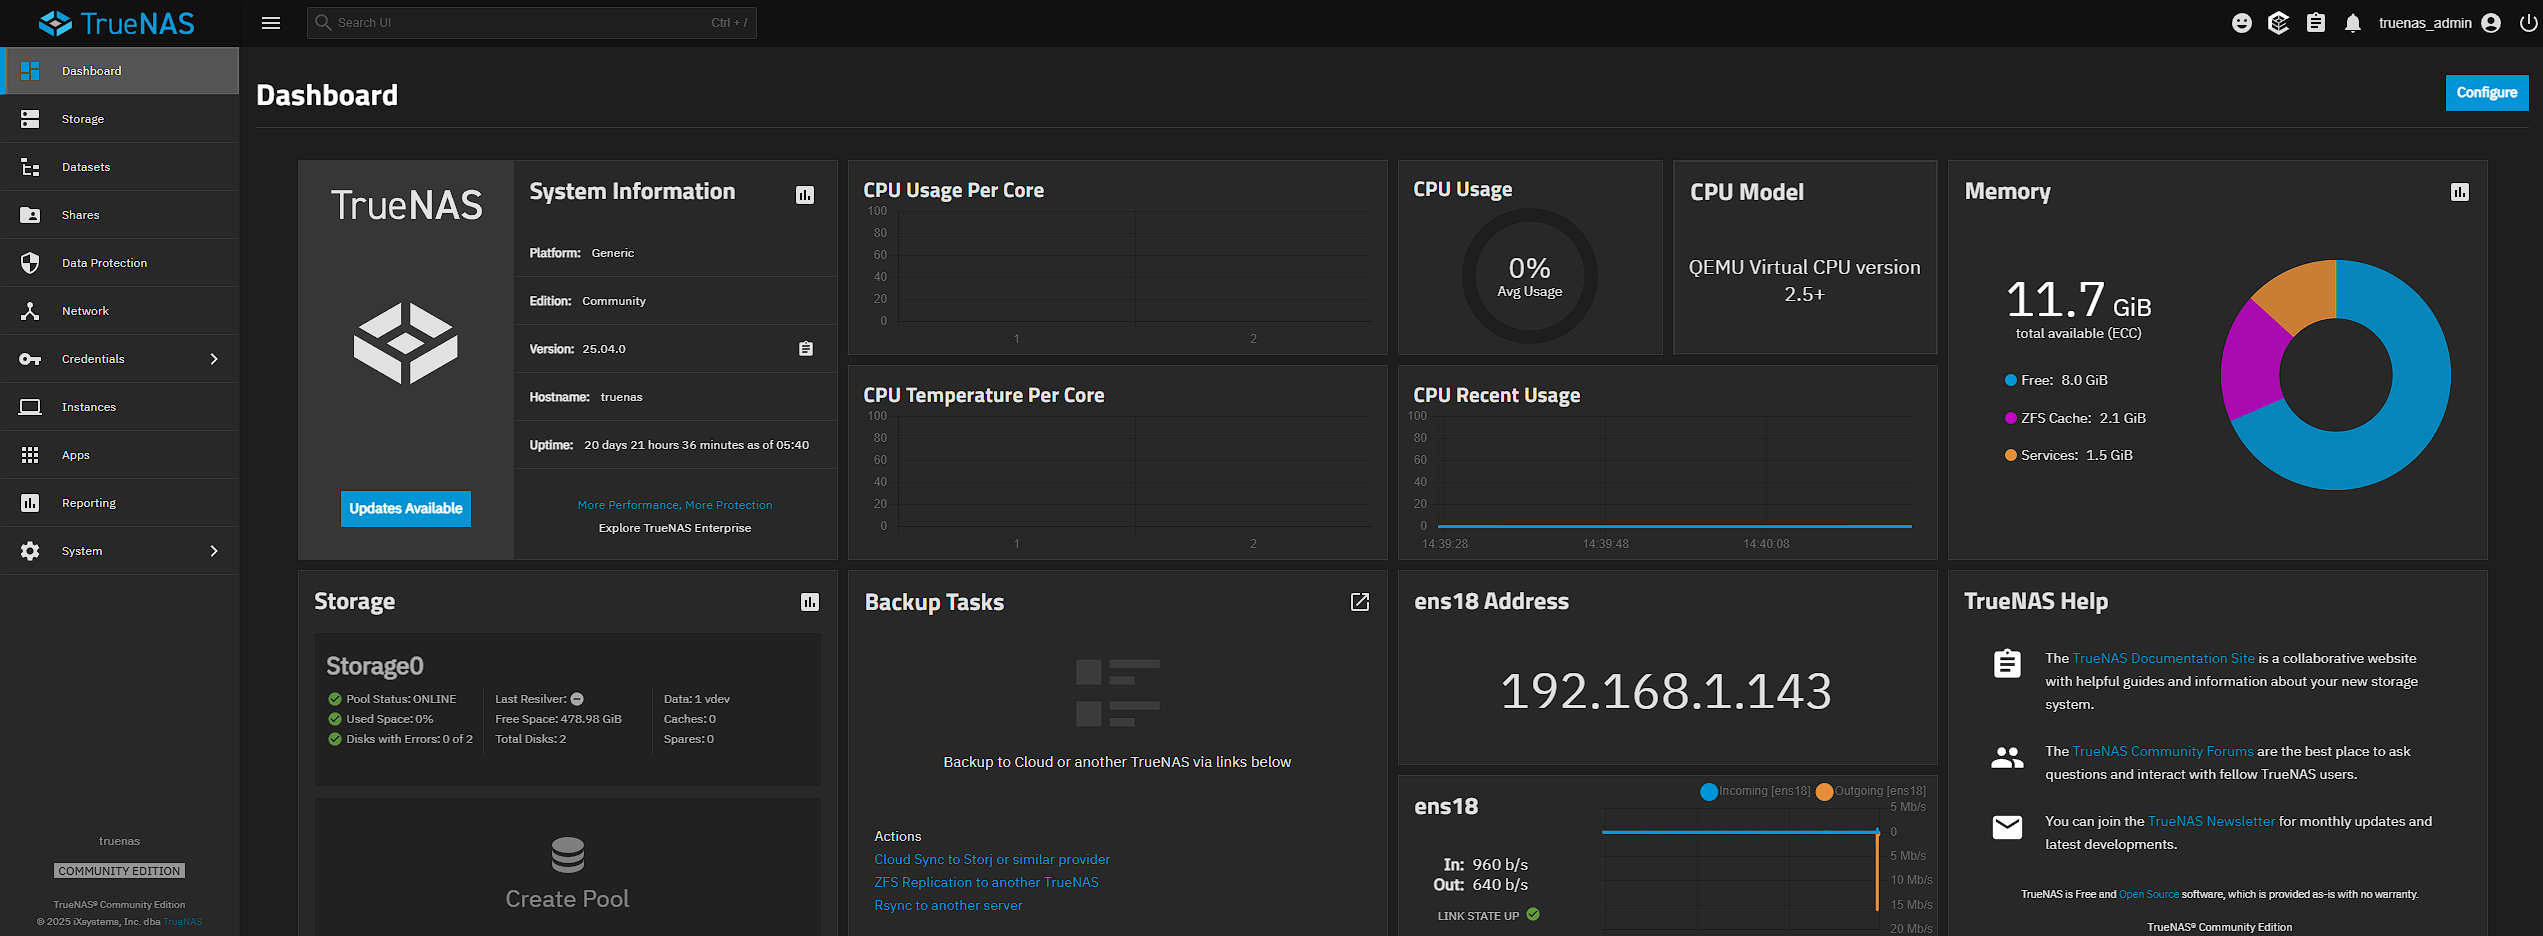Click the TrueNAS link in sidebar footer
This screenshot has height=936, width=2543.
(183, 922)
